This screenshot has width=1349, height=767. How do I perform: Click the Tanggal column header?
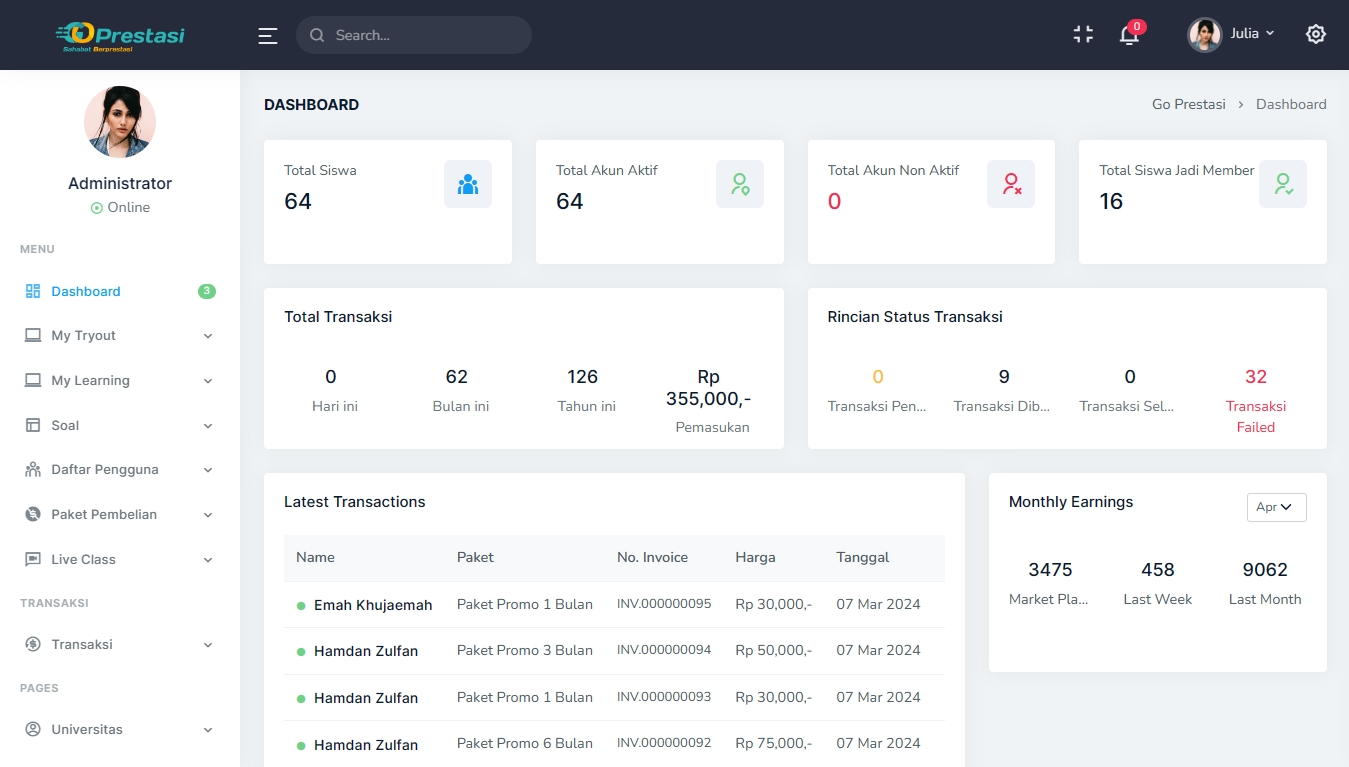point(863,557)
